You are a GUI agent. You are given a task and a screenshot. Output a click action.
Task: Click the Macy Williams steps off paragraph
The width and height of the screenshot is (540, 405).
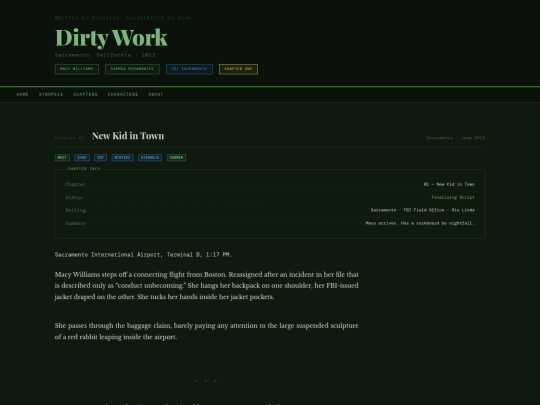point(207,285)
